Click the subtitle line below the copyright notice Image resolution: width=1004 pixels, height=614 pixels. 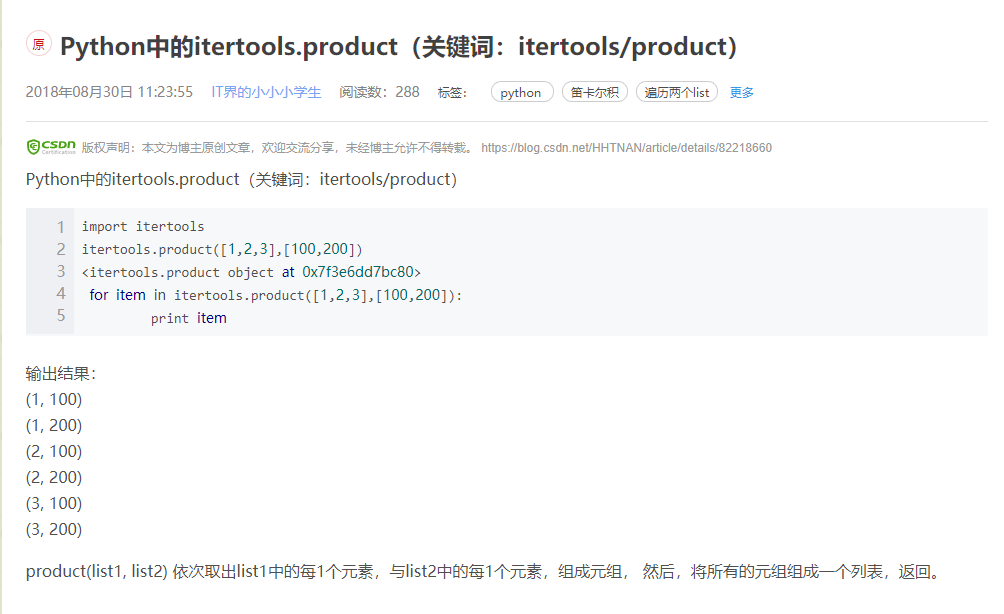241,179
